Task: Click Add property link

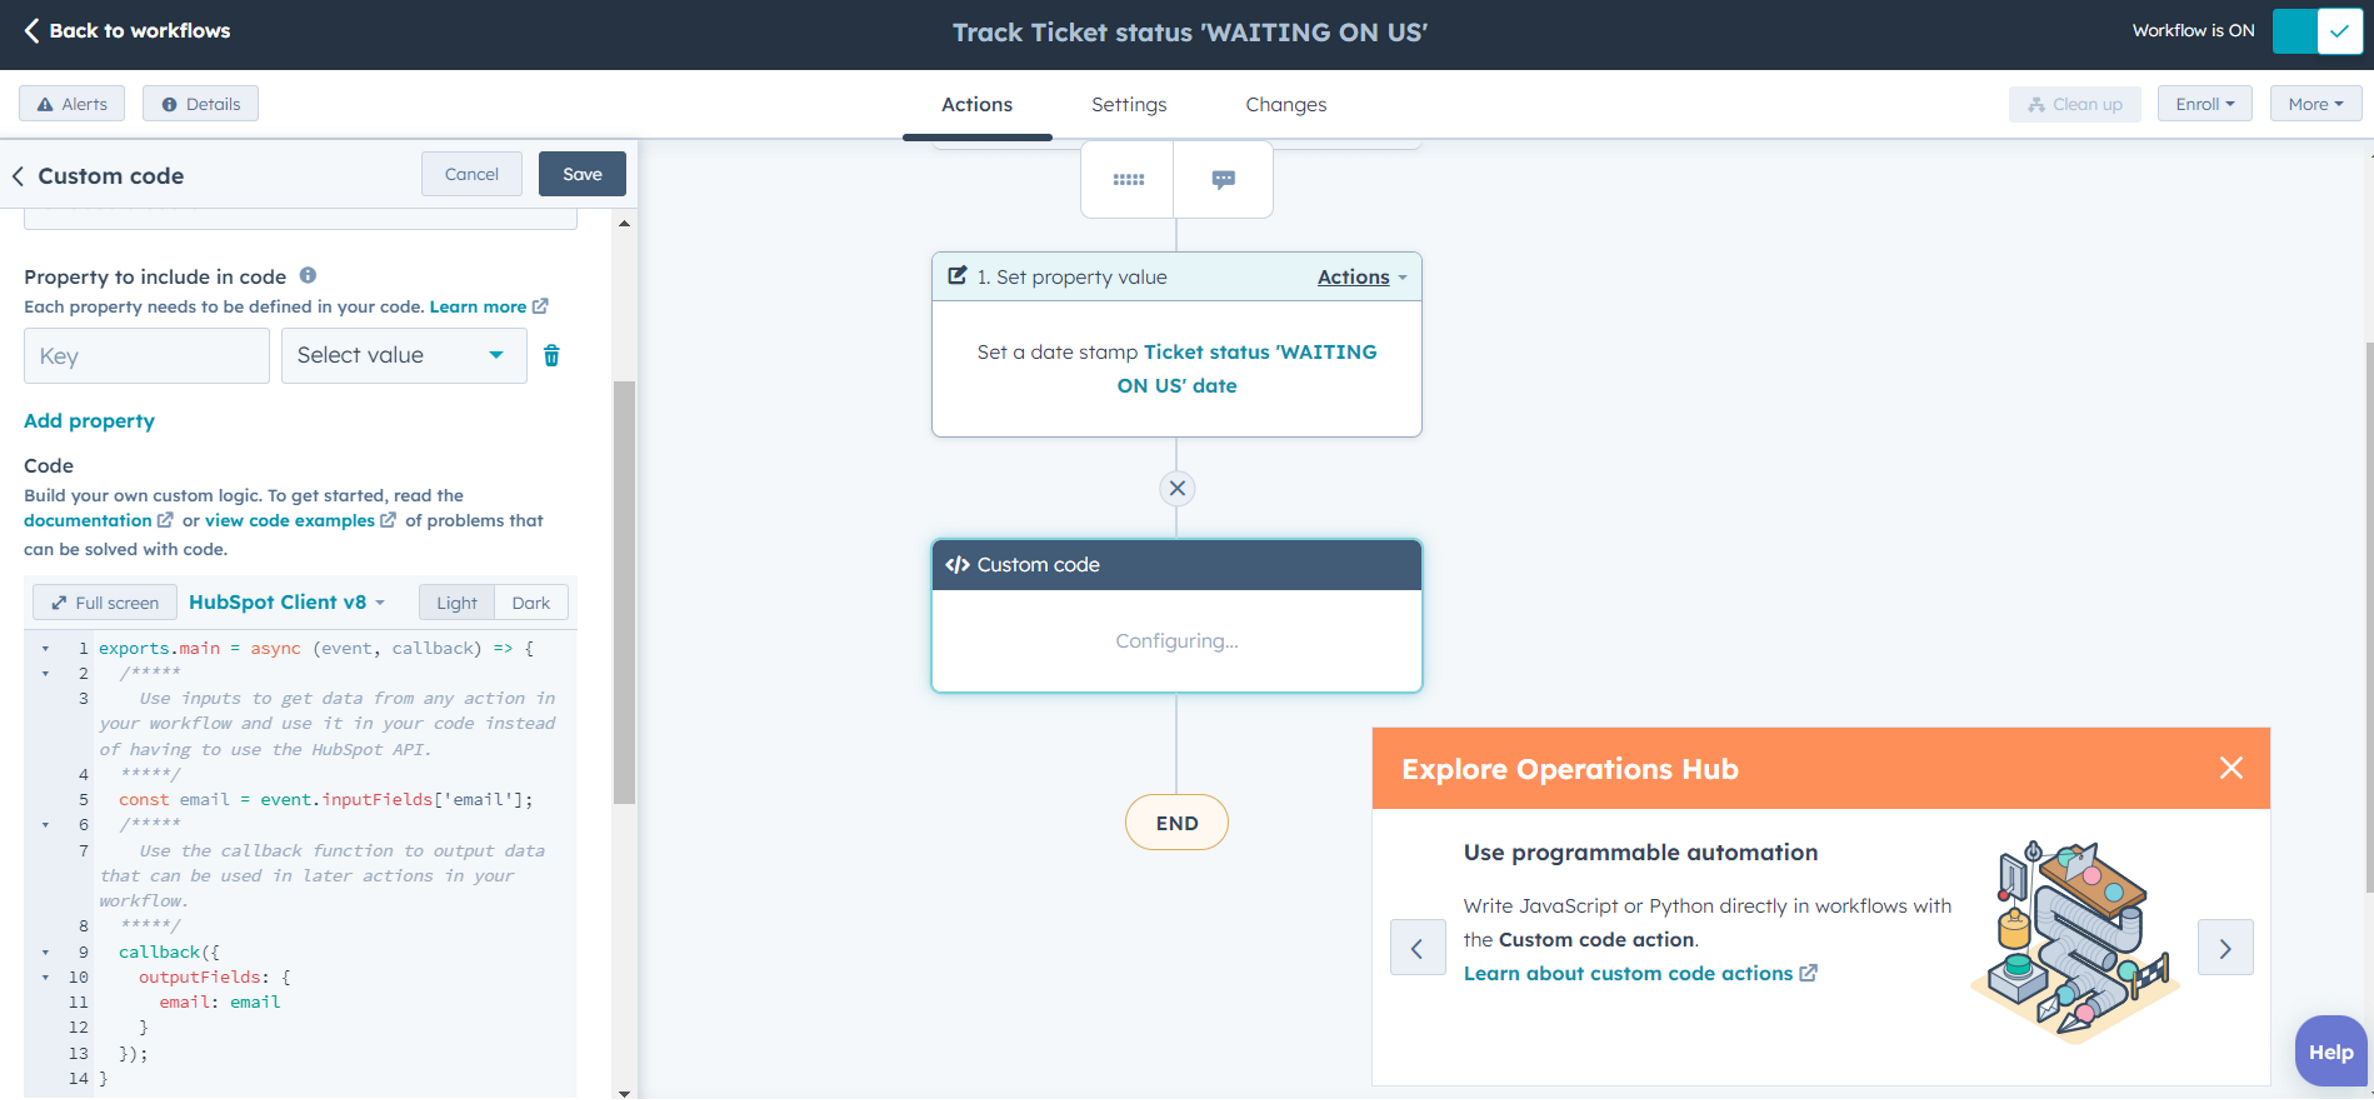Action: tap(89, 421)
